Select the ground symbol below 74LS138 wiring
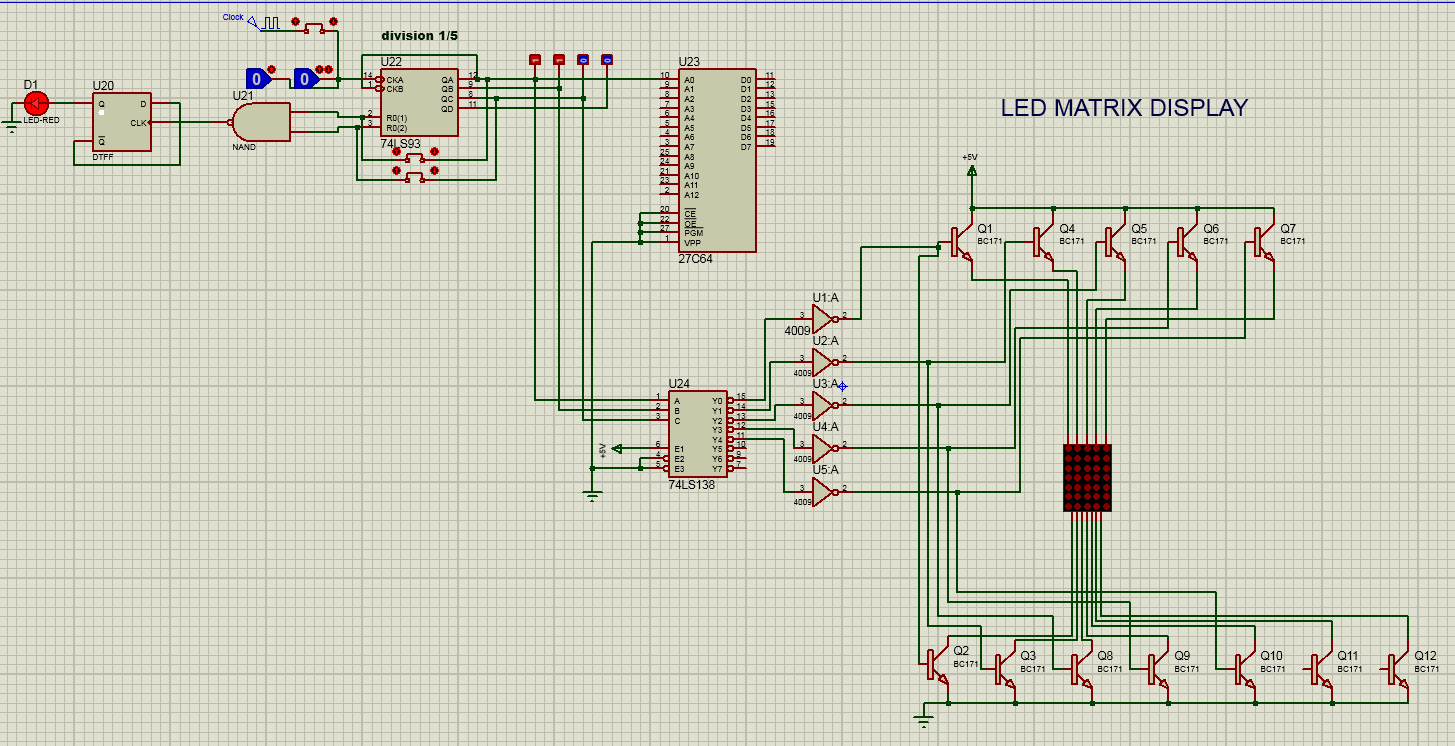Screen dimensions: 1455x746 tap(592, 494)
